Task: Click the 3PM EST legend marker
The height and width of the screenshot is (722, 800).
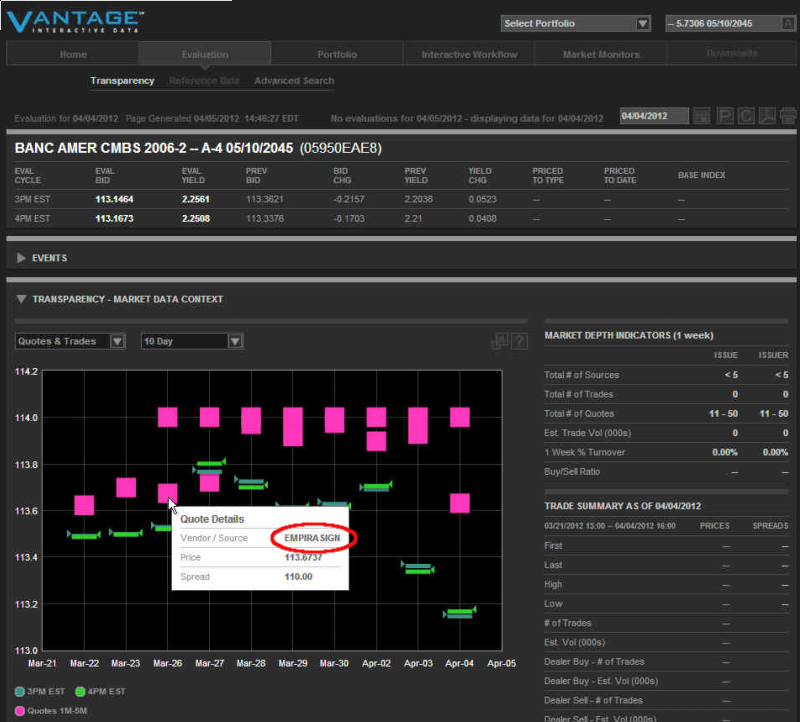Action: click(20, 691)
